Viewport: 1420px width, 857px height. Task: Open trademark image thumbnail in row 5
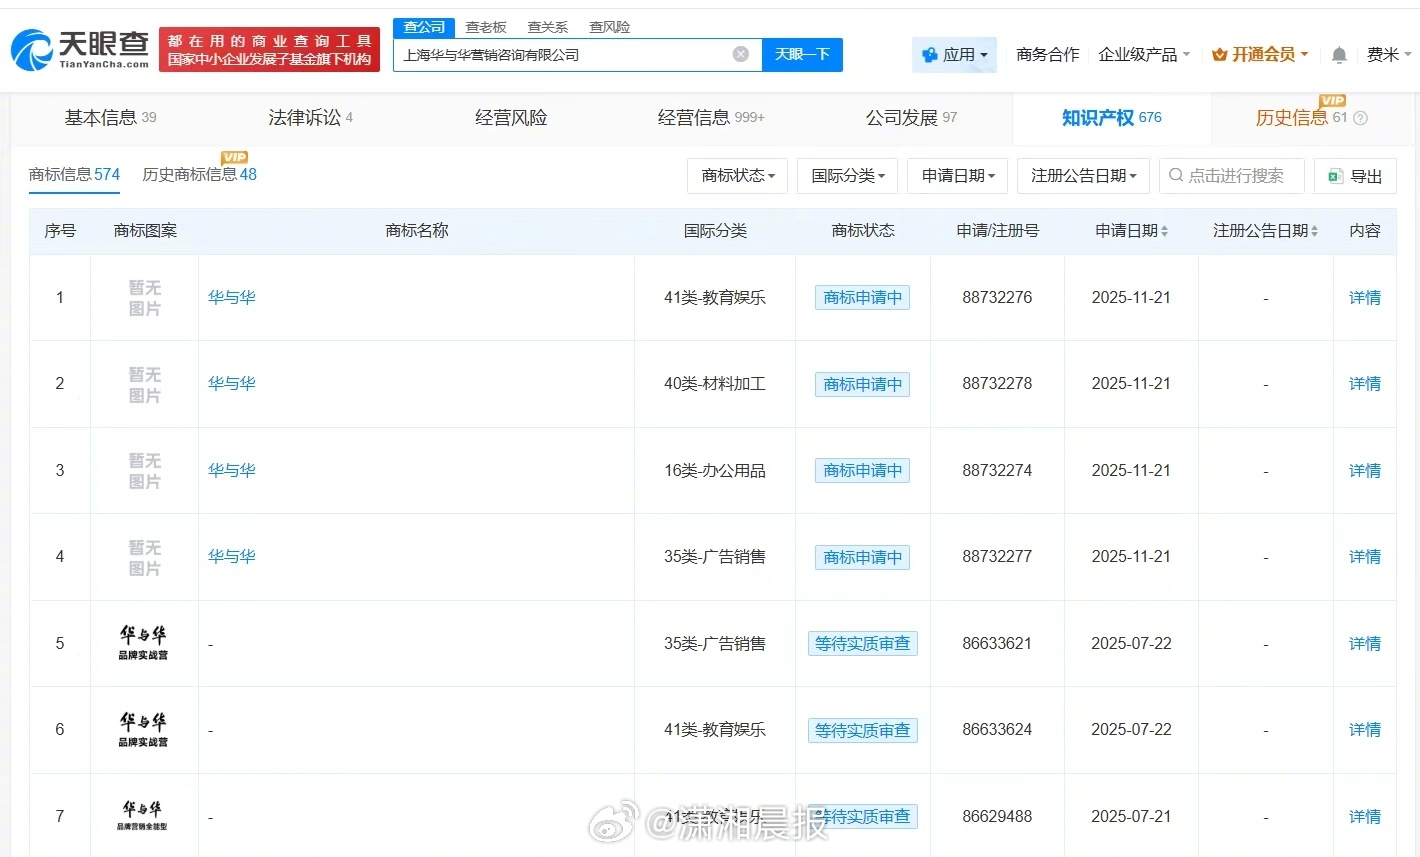[x=144, y=643]
